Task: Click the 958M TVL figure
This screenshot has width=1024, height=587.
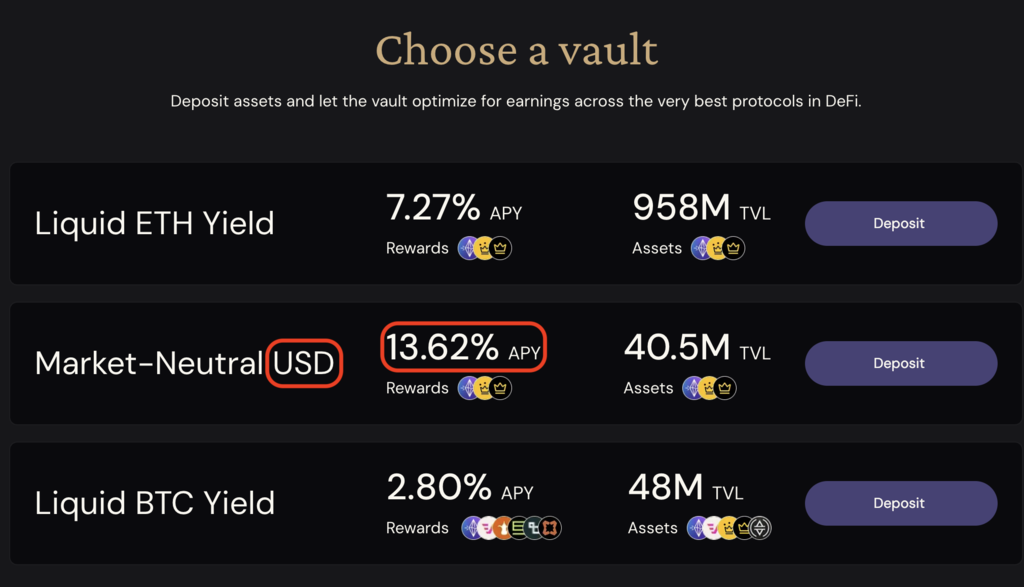Action: tap(682, 207)
